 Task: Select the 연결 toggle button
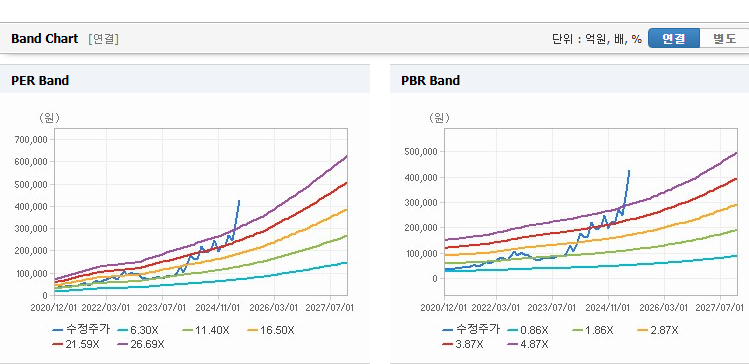click(674, 39)
